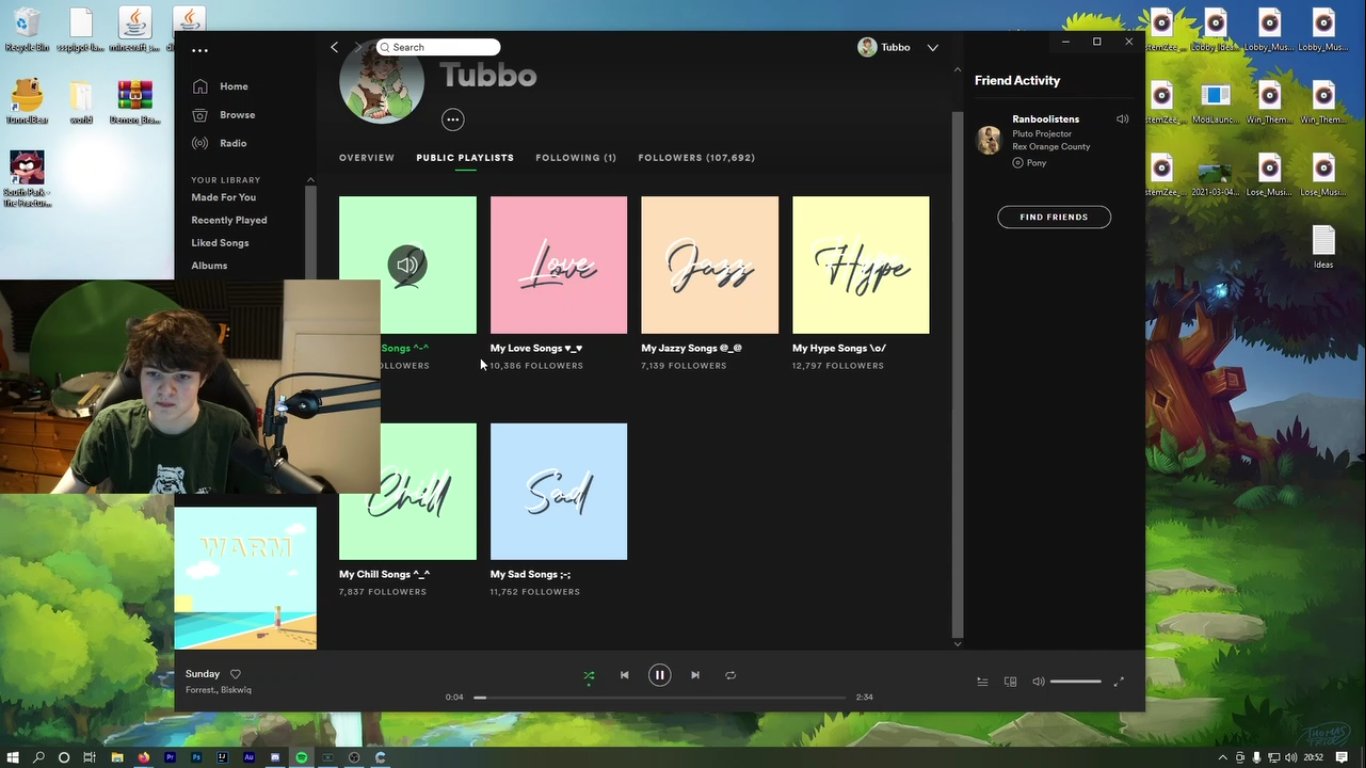This screenshot has height=768, width=1366.
Task: Open the Pony album in Friend Activity
Action: click(1036, 162)
